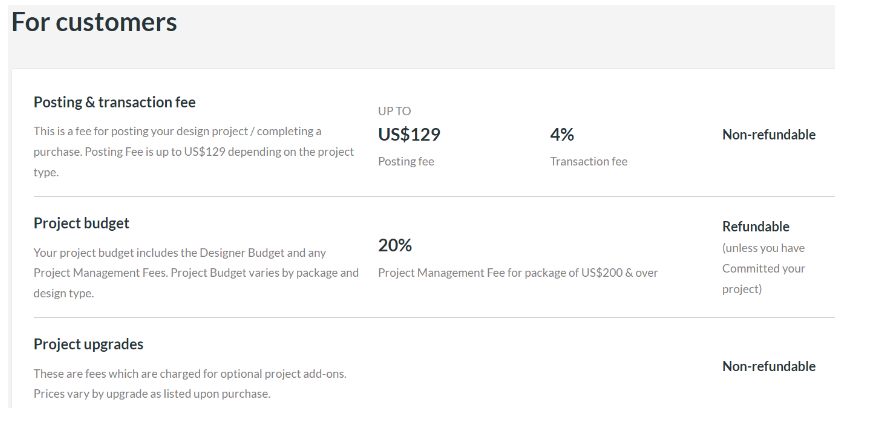Click the divider line above Project upgrades
Image resolution: width=887 pixels, height=432 pixels.
(x=434, y=318)
